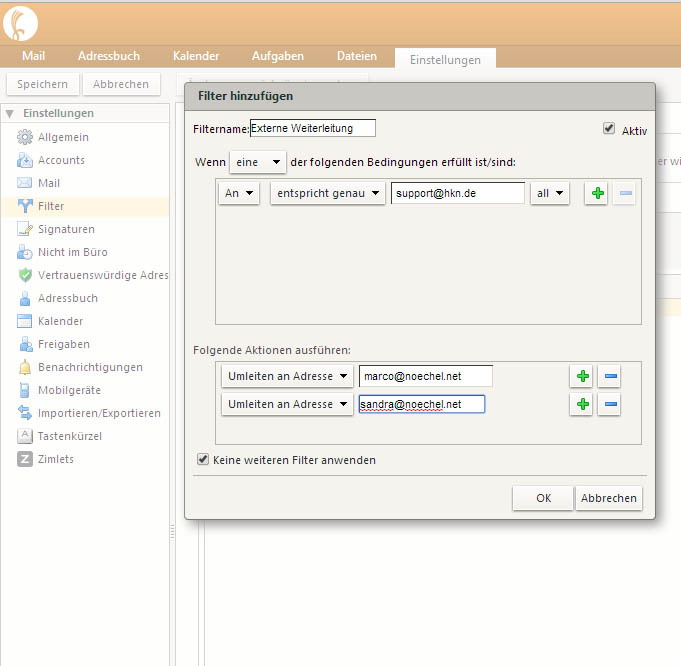Click the Abbrechen toolbar button
The image size is (681, 666).
[x=121, y=84]
